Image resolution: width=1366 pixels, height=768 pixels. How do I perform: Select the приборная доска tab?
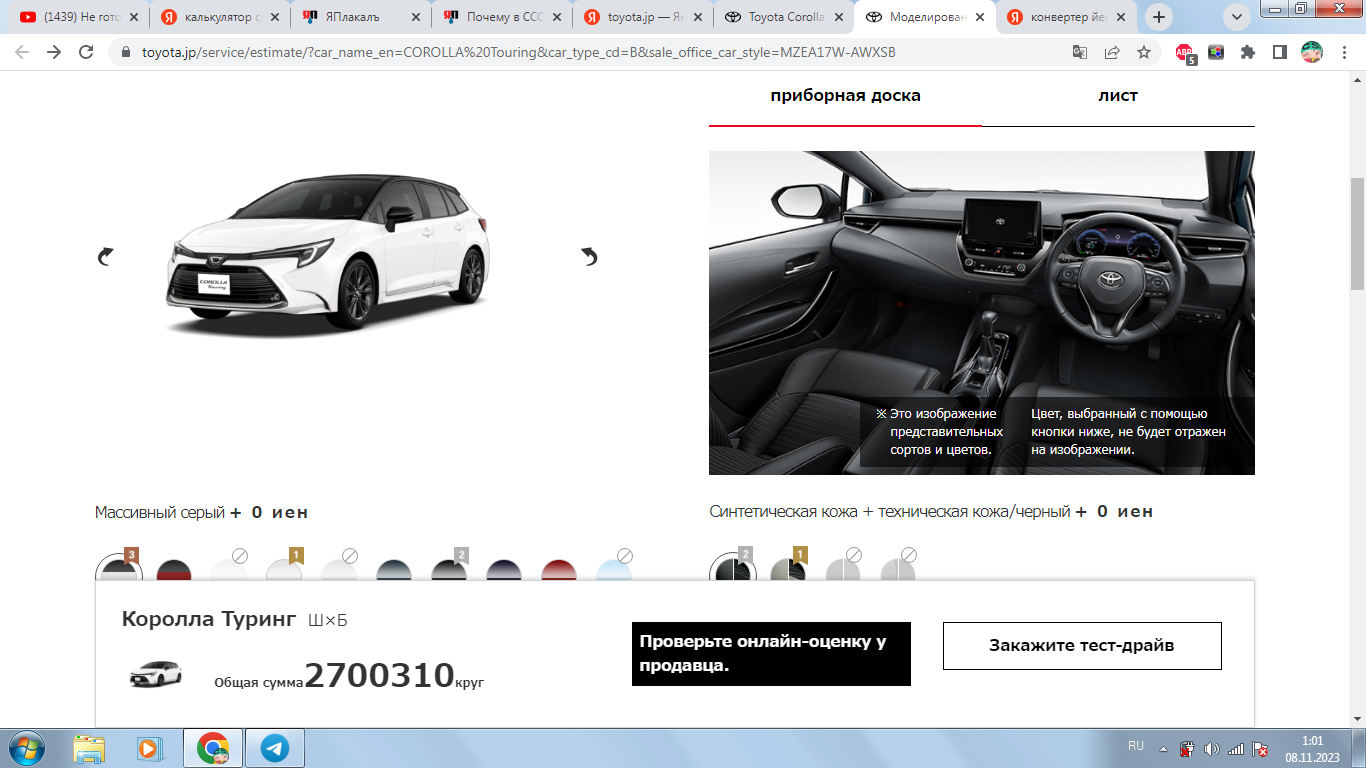845,96
